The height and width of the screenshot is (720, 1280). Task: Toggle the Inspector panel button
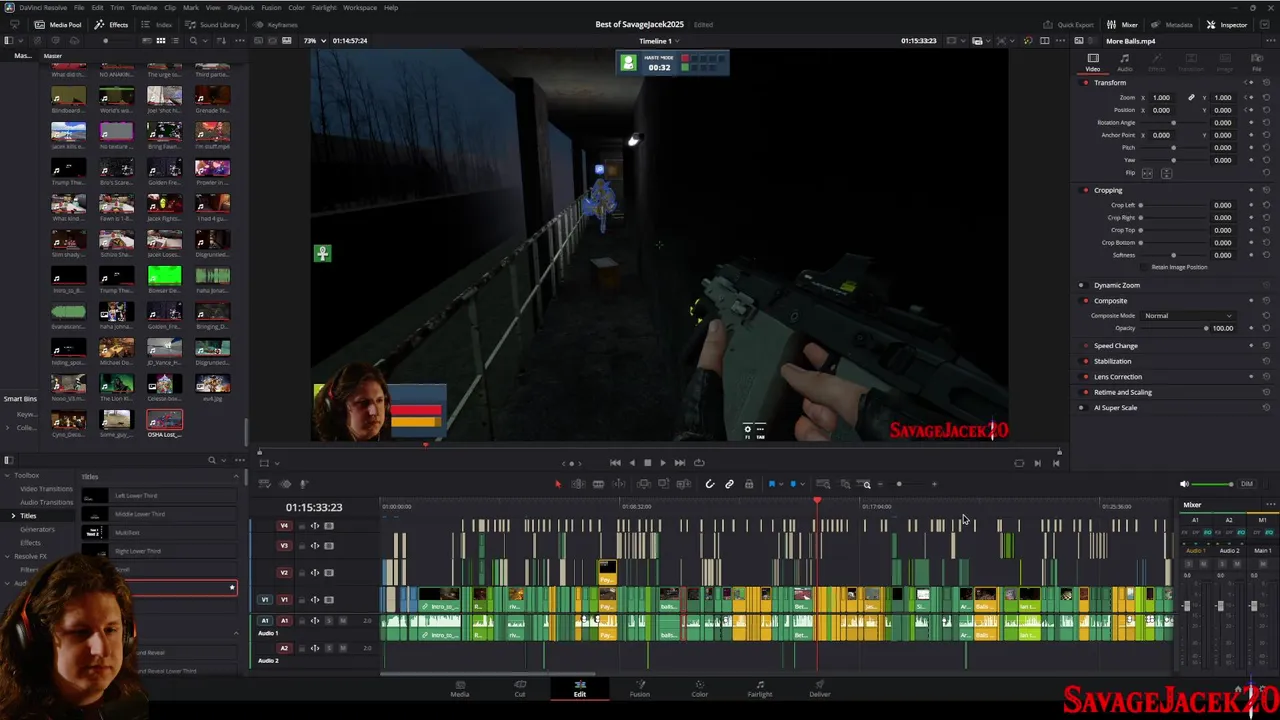point(1227,24)
